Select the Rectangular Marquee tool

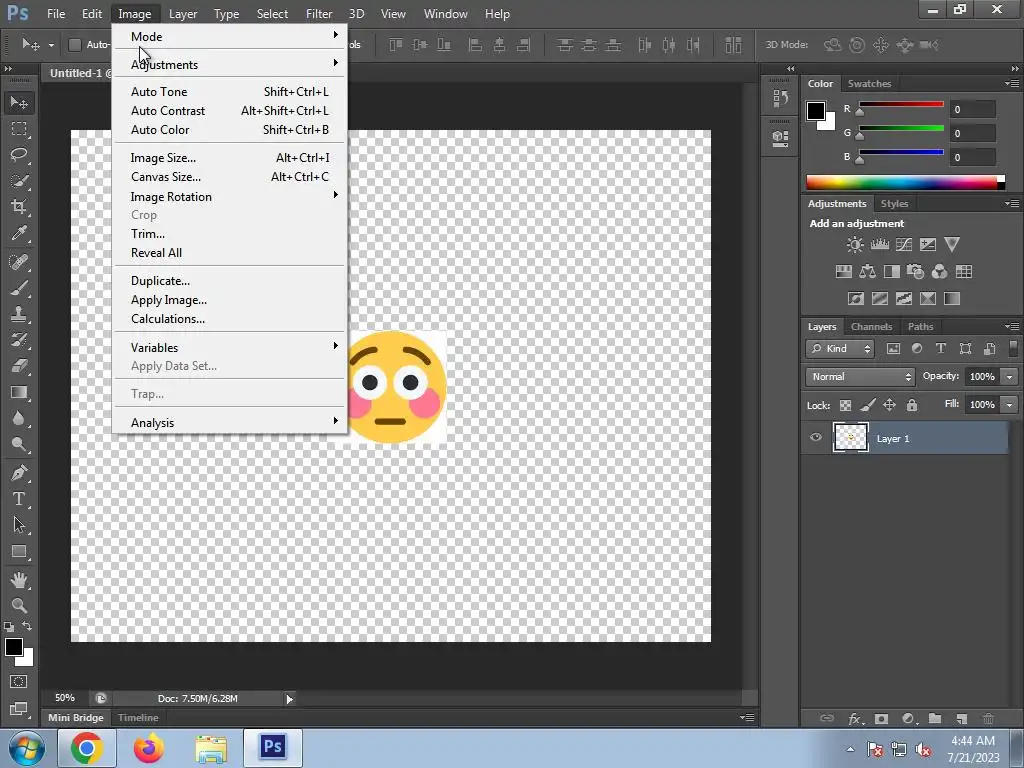tap(19, 129)
